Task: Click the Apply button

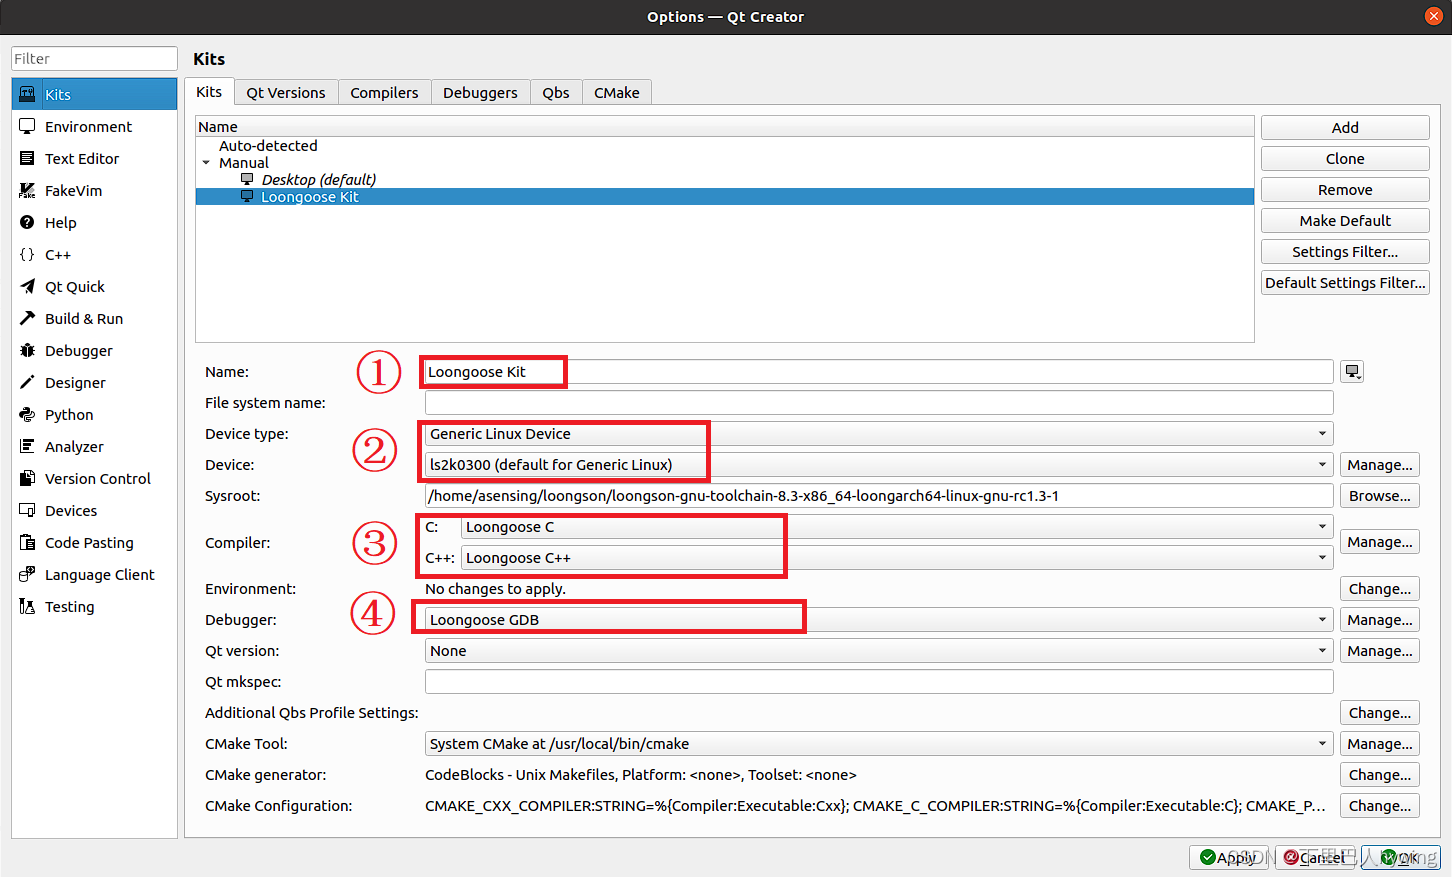Action: point(1229,857)
